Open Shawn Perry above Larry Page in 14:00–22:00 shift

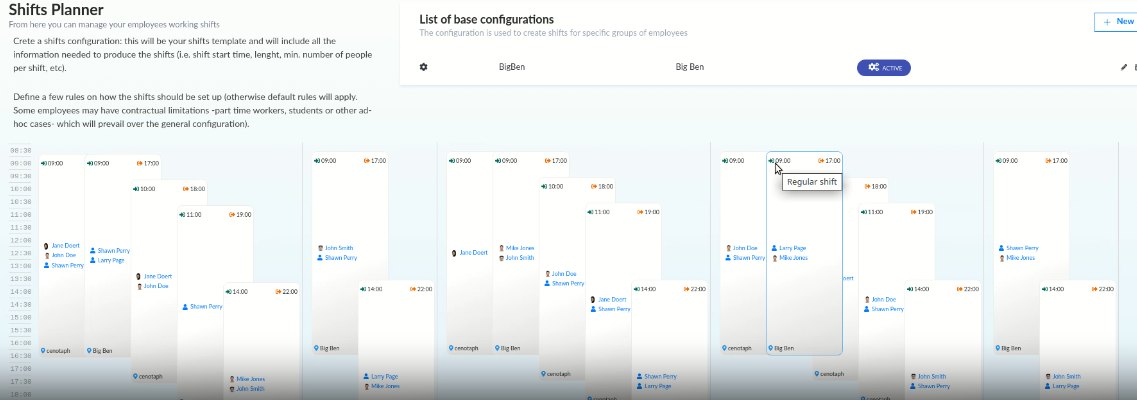[661, 377]
